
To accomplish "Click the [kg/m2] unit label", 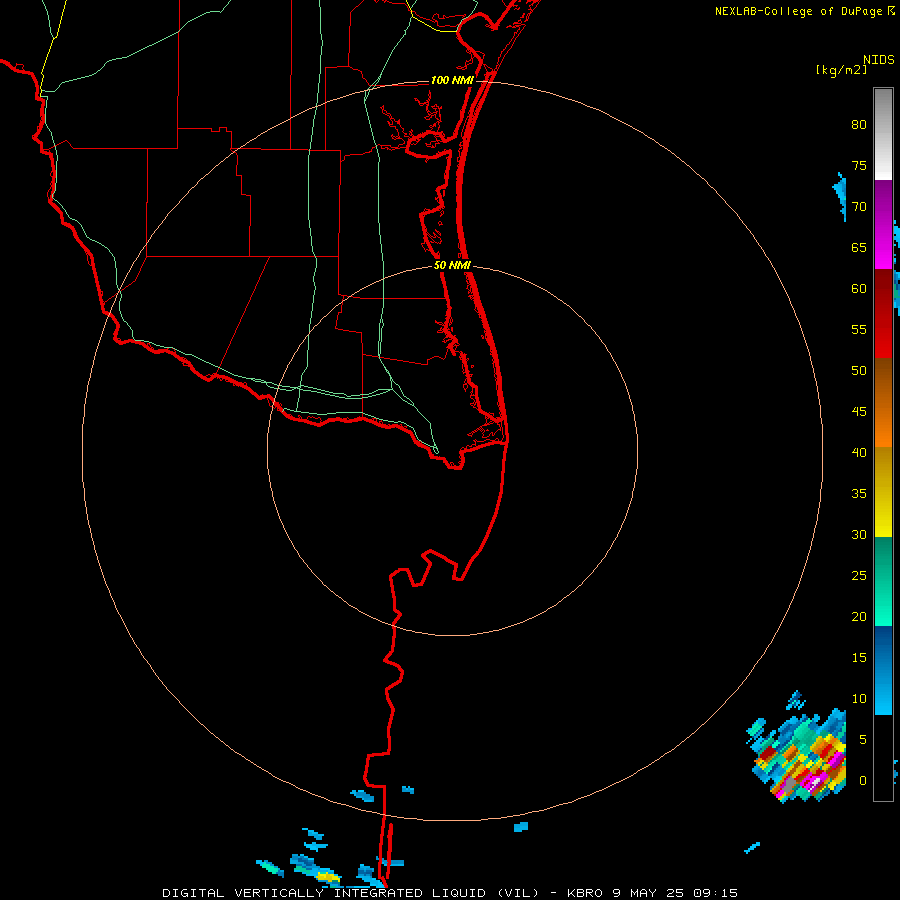I will [841, 70].
